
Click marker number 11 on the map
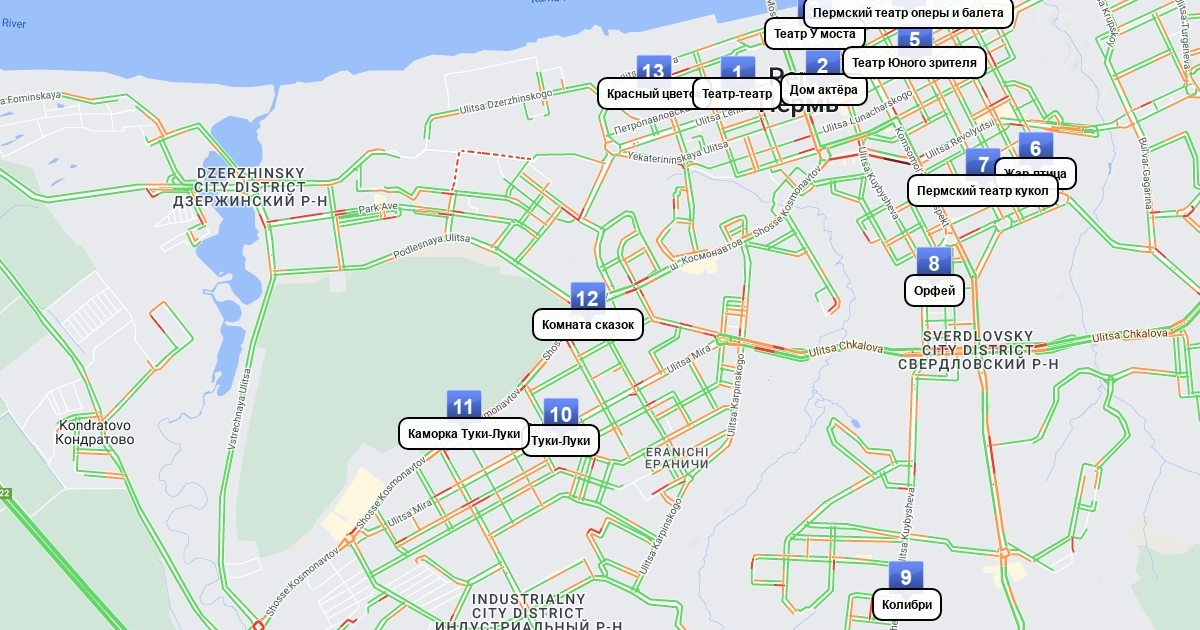[x=463, y=405]
